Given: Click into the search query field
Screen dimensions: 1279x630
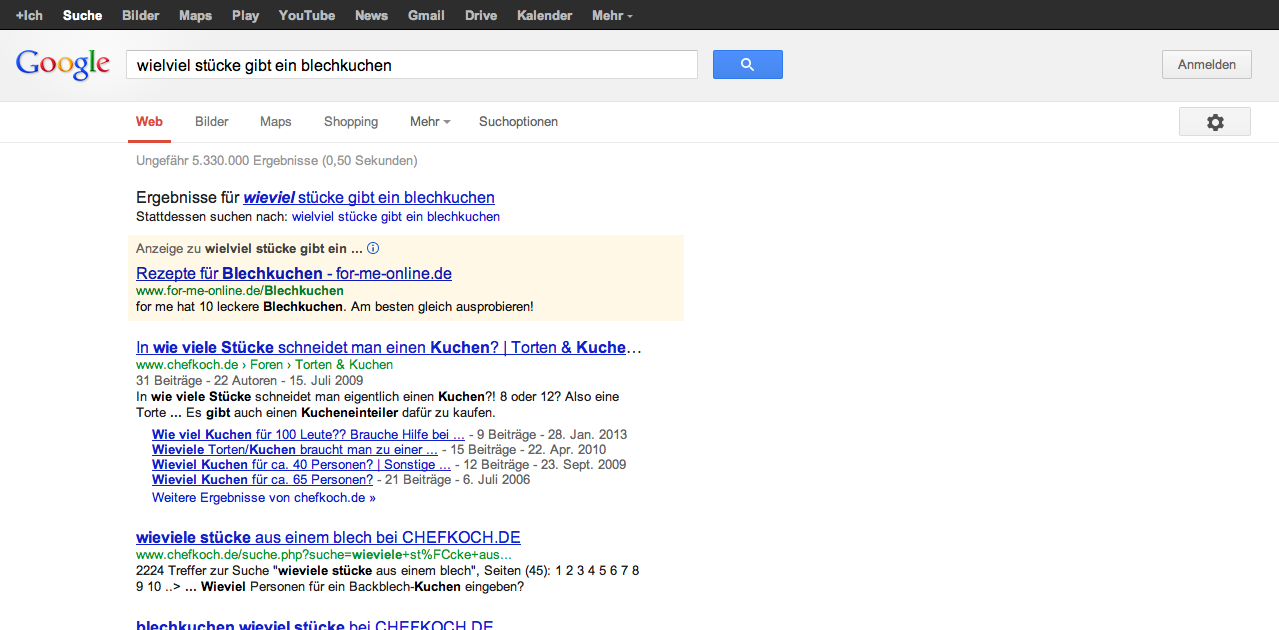Looking at the screenshot, I should point(410,65).
